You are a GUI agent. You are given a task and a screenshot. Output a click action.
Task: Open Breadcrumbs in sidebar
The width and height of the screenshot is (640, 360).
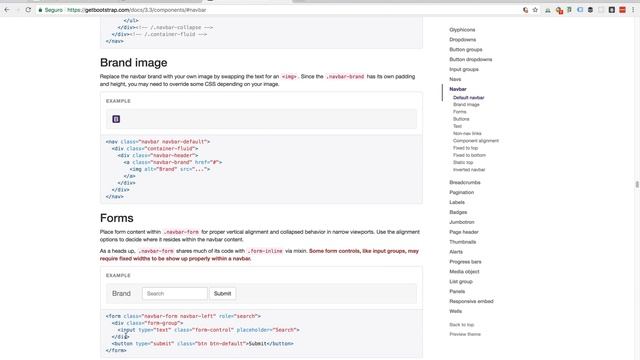click(464, 182)
